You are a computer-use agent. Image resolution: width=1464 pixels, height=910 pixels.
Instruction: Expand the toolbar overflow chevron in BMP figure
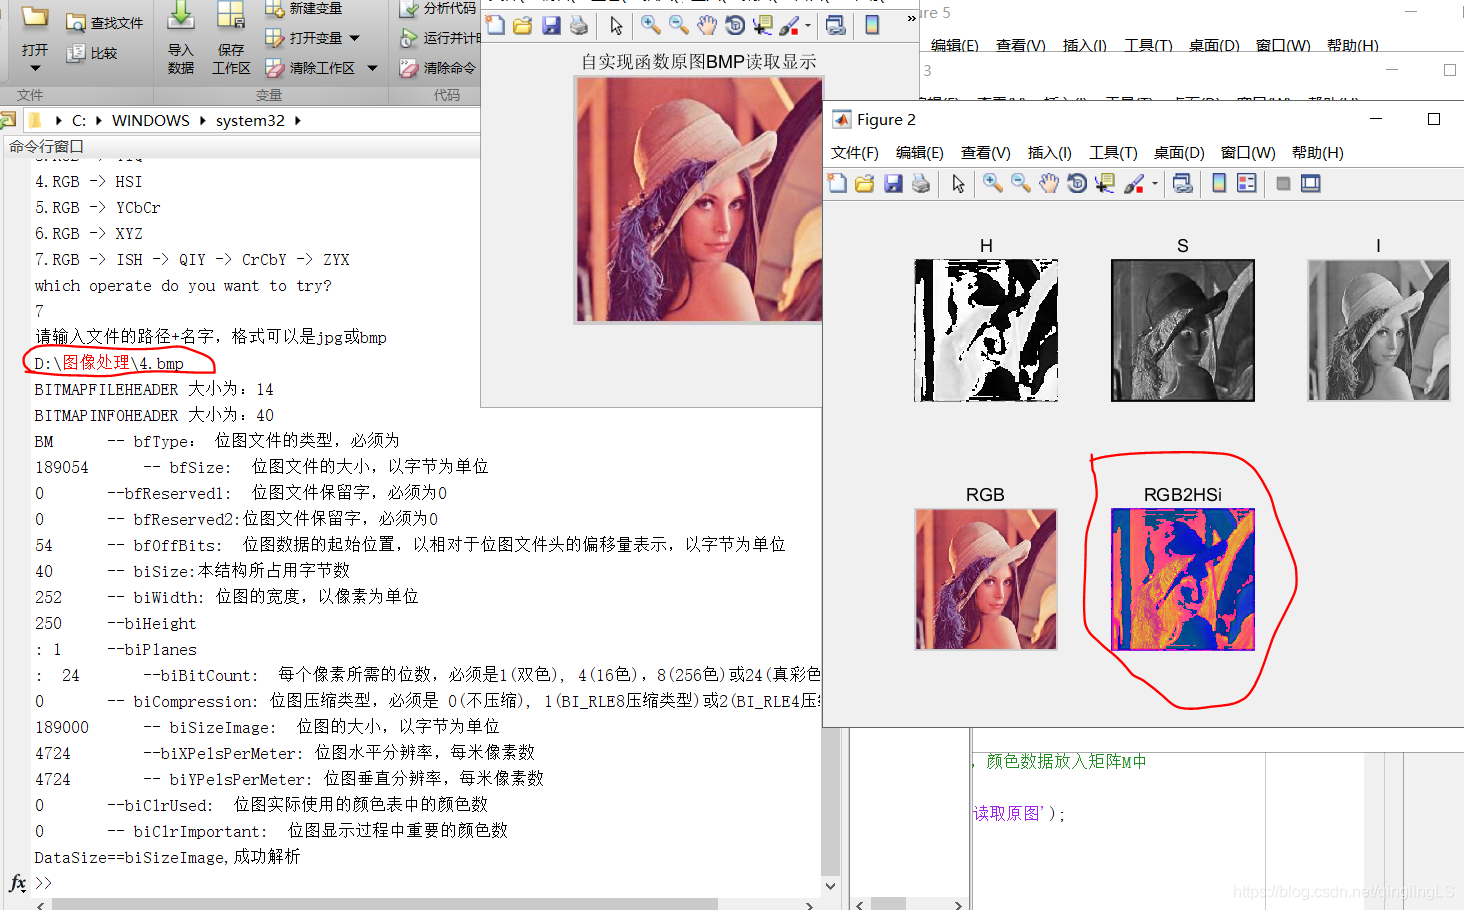(x=911, y=18)
